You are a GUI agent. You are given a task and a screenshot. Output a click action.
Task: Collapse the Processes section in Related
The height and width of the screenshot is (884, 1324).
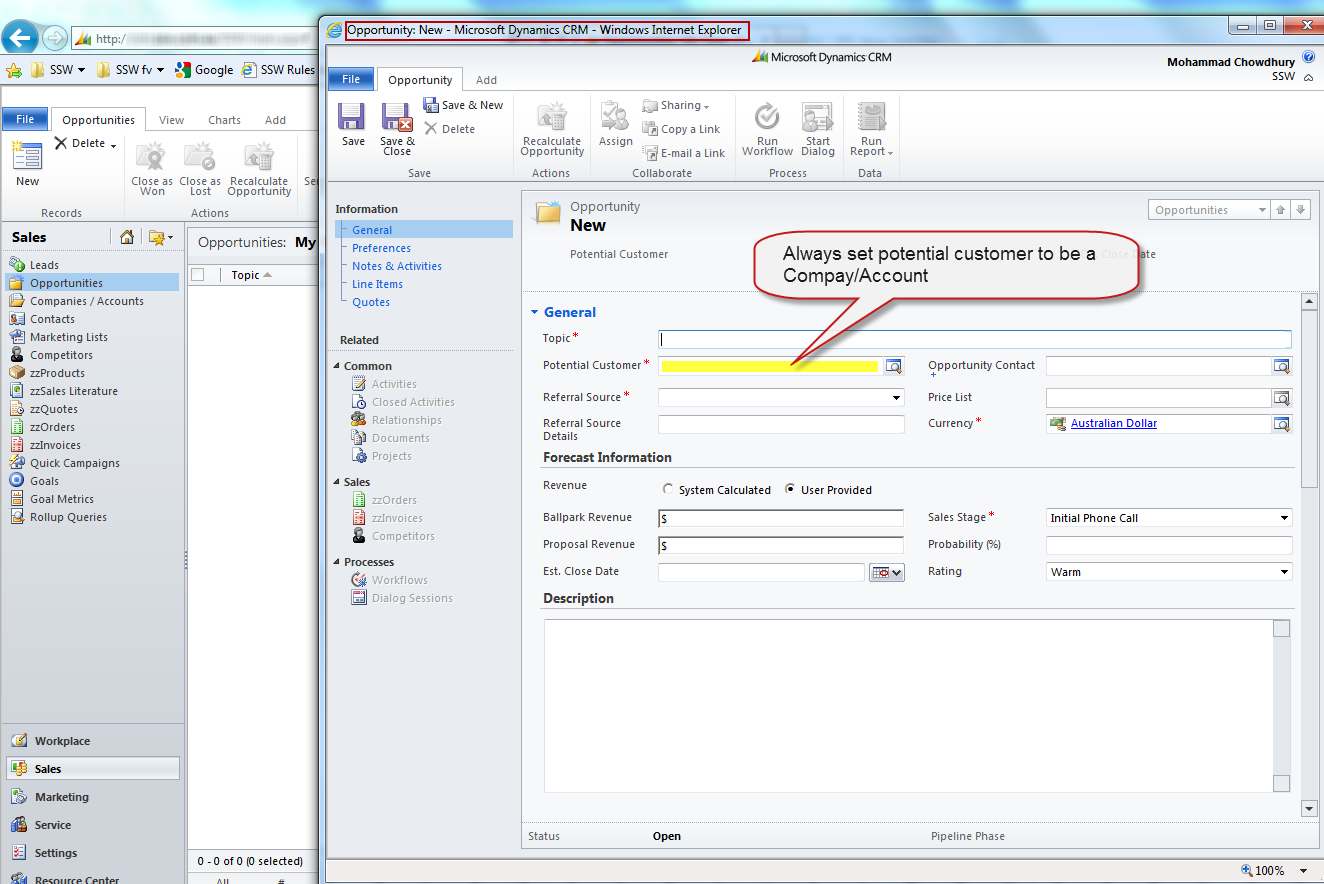(x=336, y=562)
